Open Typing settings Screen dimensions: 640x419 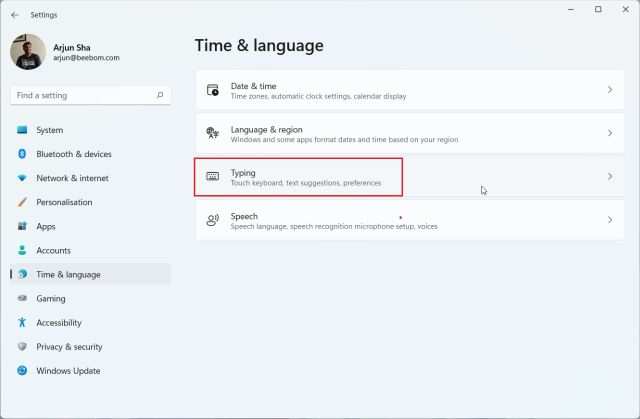click(410, 177)
